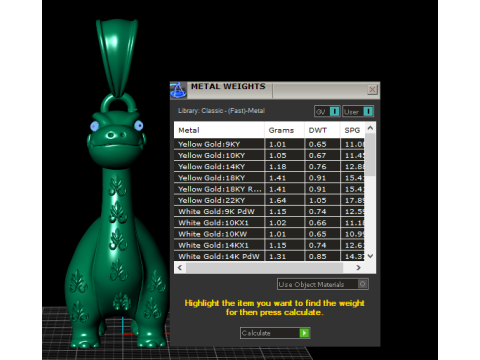Click the horizontal scroll right arrow

[x=358, y=267]
